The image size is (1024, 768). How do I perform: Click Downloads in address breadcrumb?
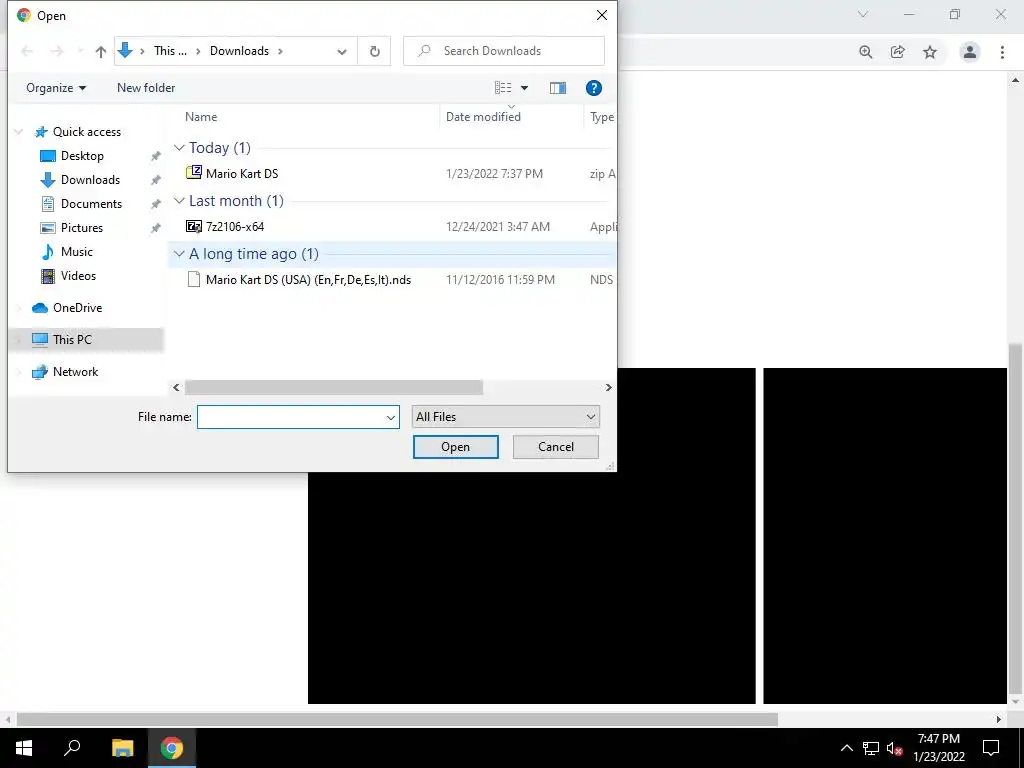239,51
